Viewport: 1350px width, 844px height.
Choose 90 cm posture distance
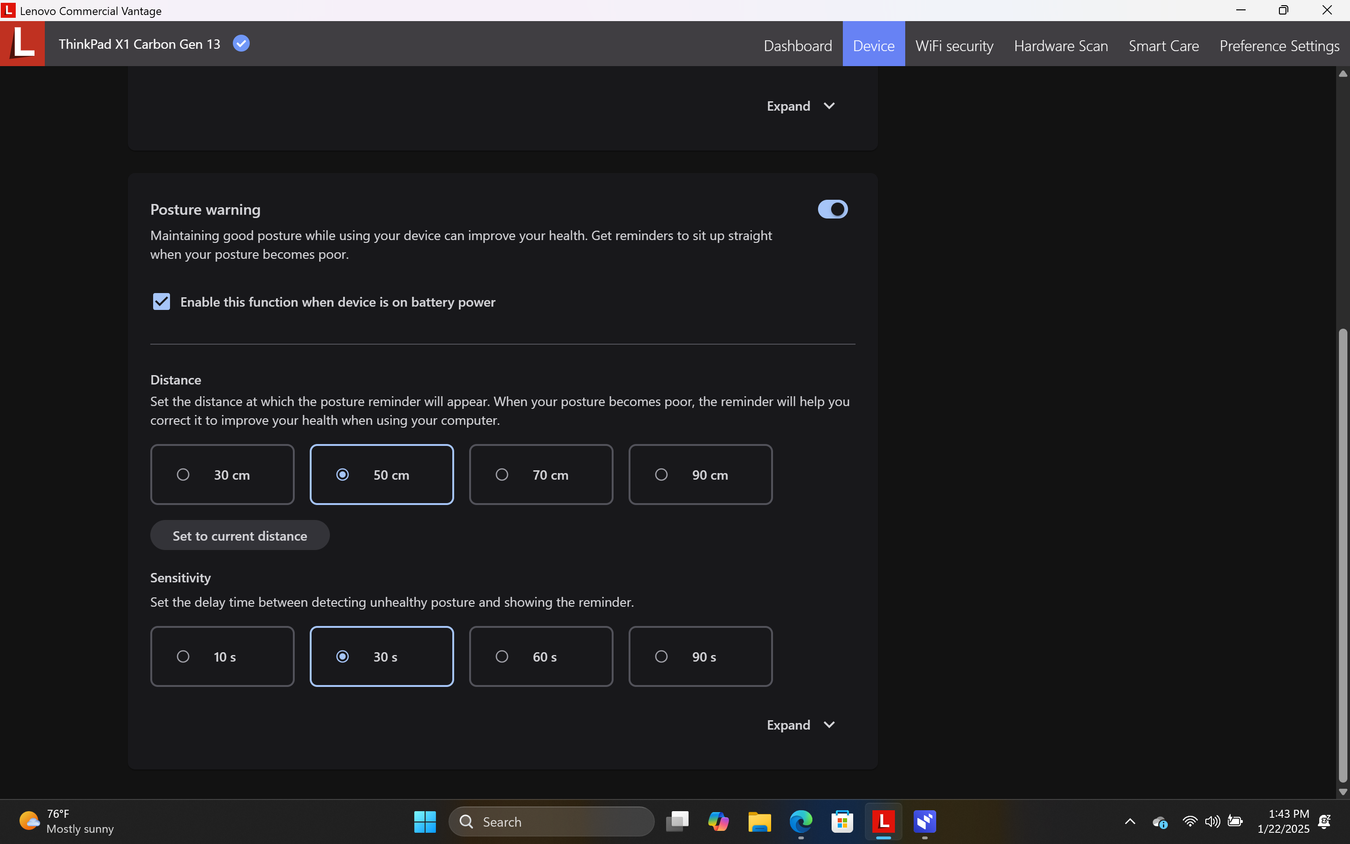tap(700, 475)
